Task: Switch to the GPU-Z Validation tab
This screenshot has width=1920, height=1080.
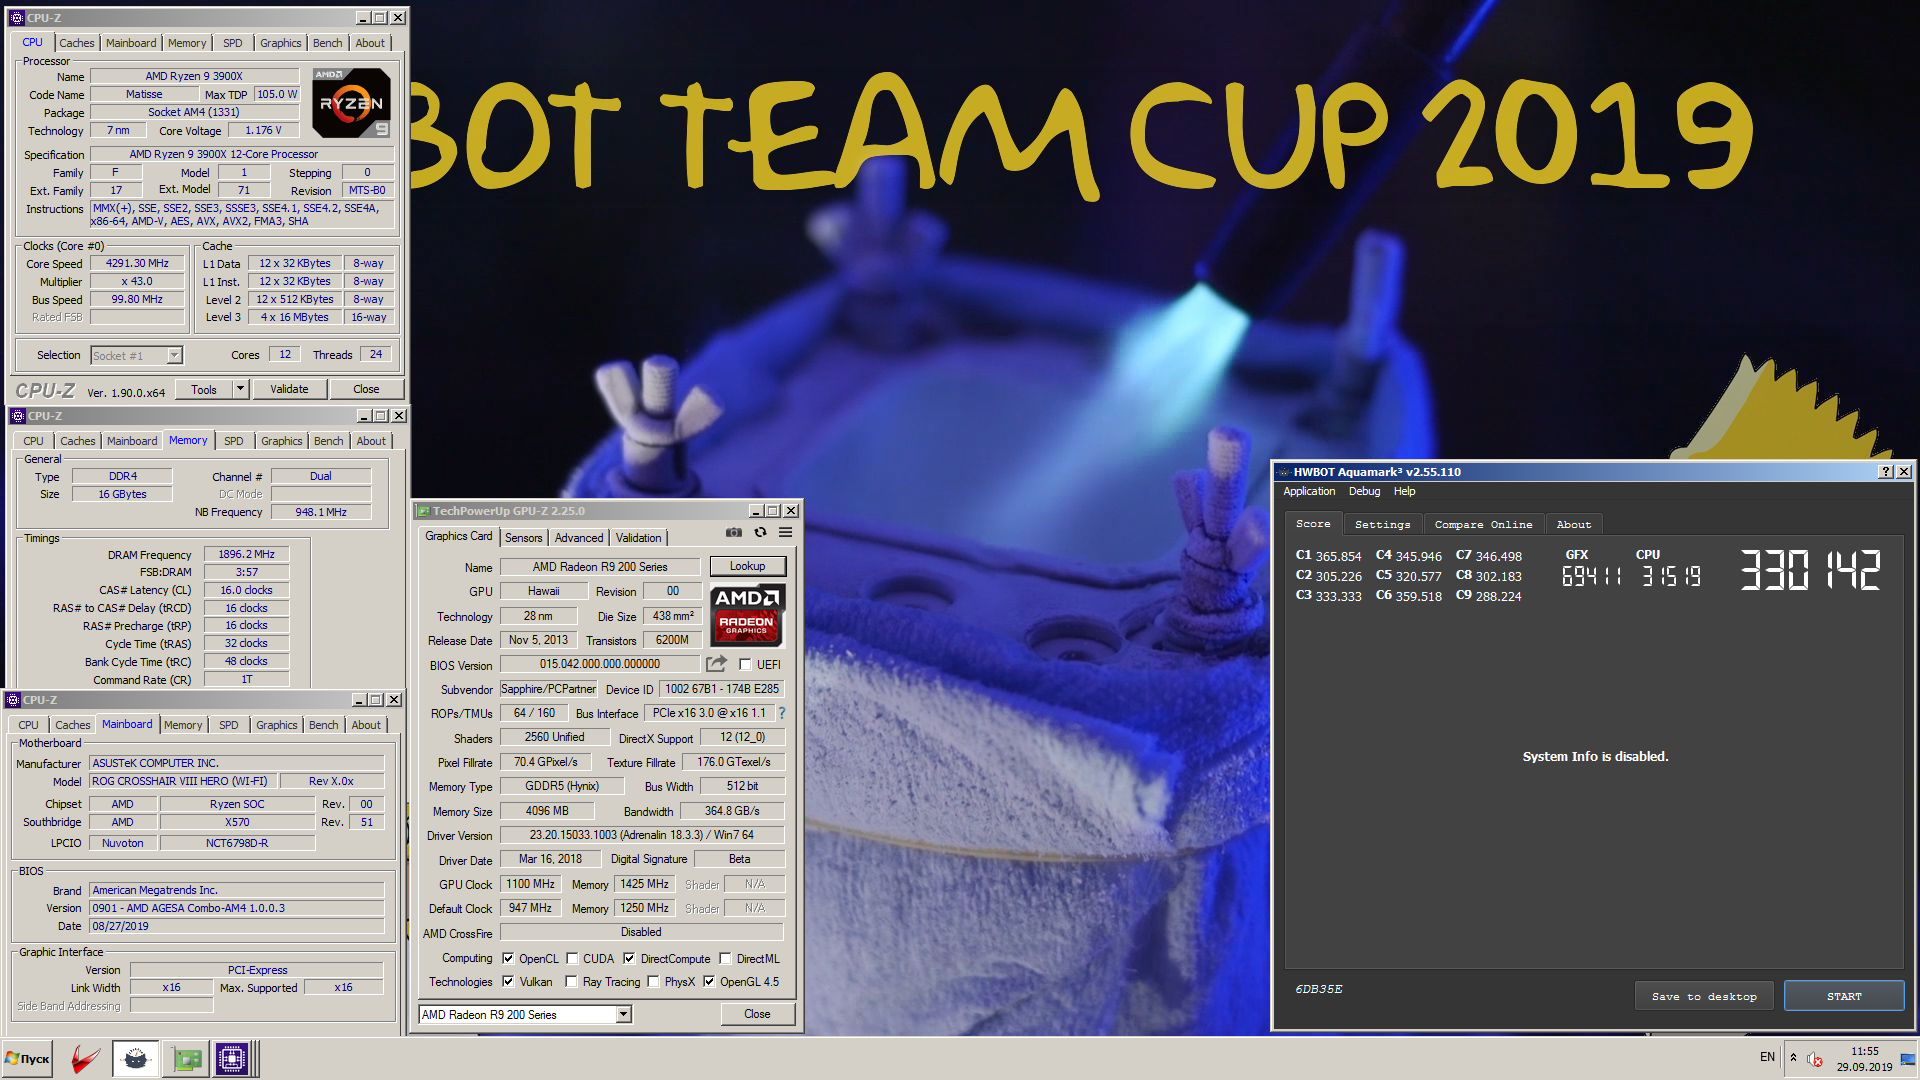Action: 638,538
